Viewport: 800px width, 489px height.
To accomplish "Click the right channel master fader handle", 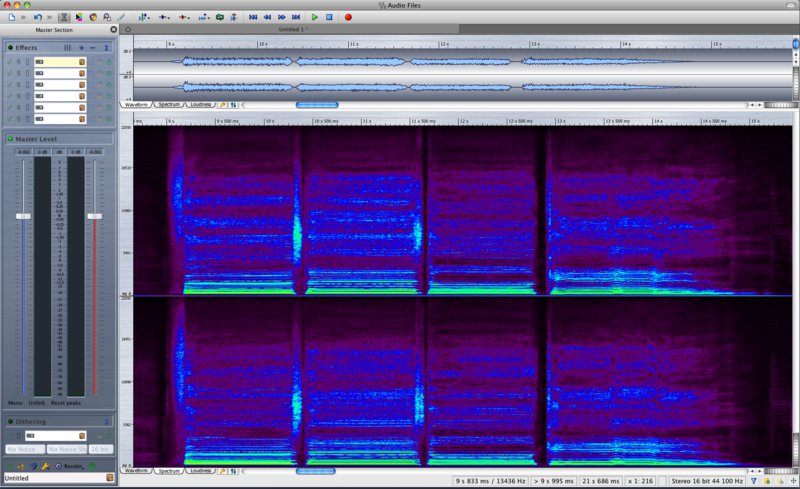I will (x=94, y=216).
